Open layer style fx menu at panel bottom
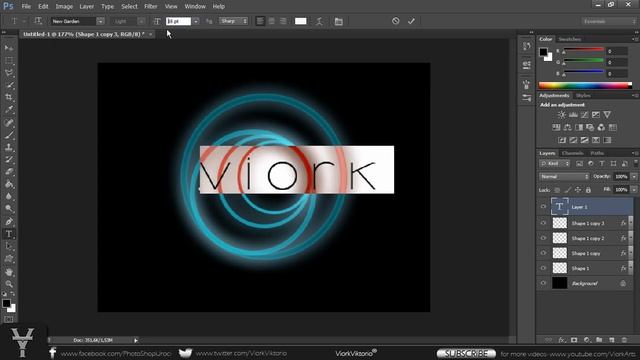Screen dimensions: 640x360 562,340
